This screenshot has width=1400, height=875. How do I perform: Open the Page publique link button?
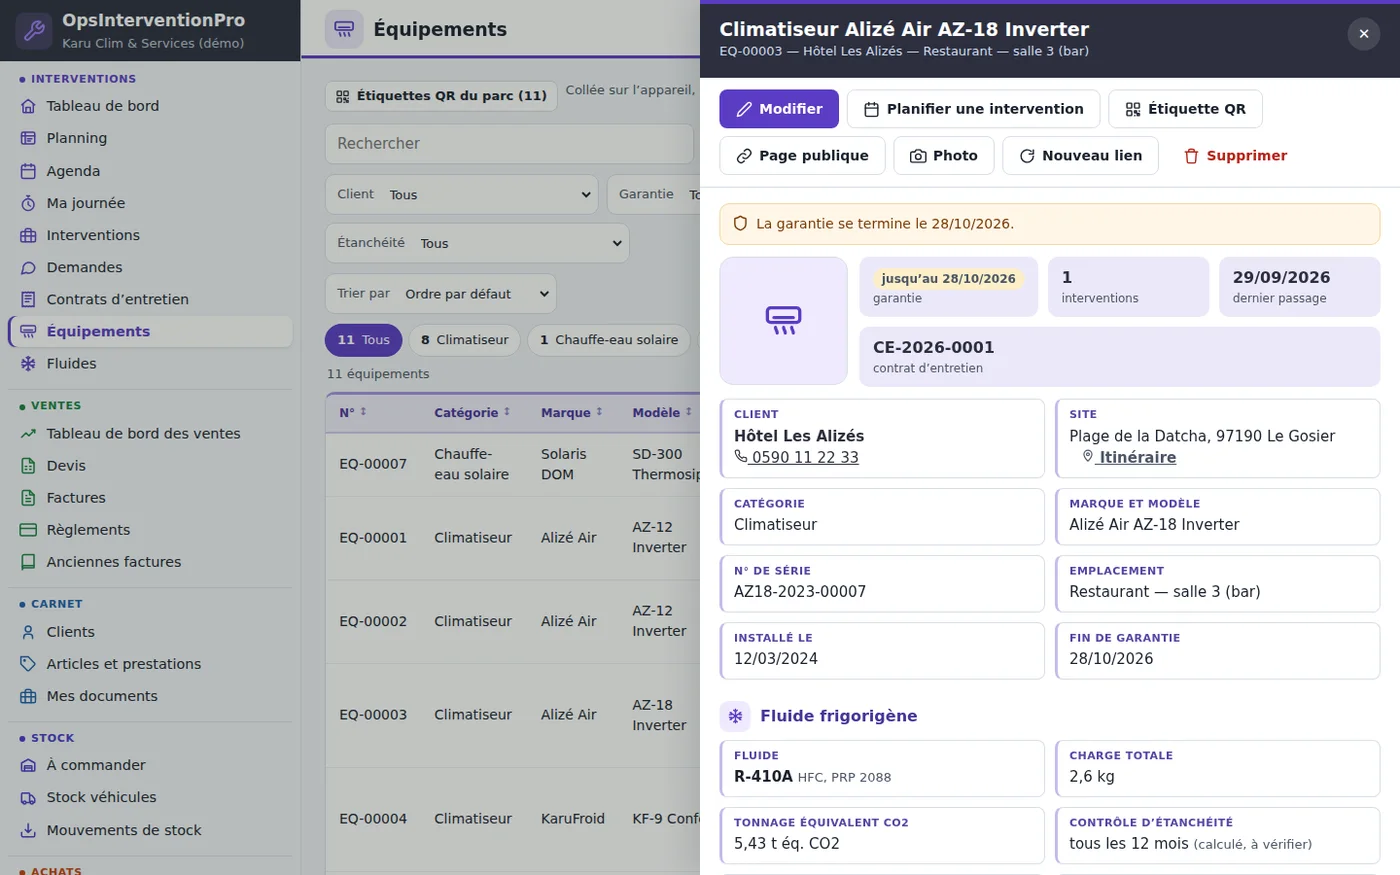802,156
